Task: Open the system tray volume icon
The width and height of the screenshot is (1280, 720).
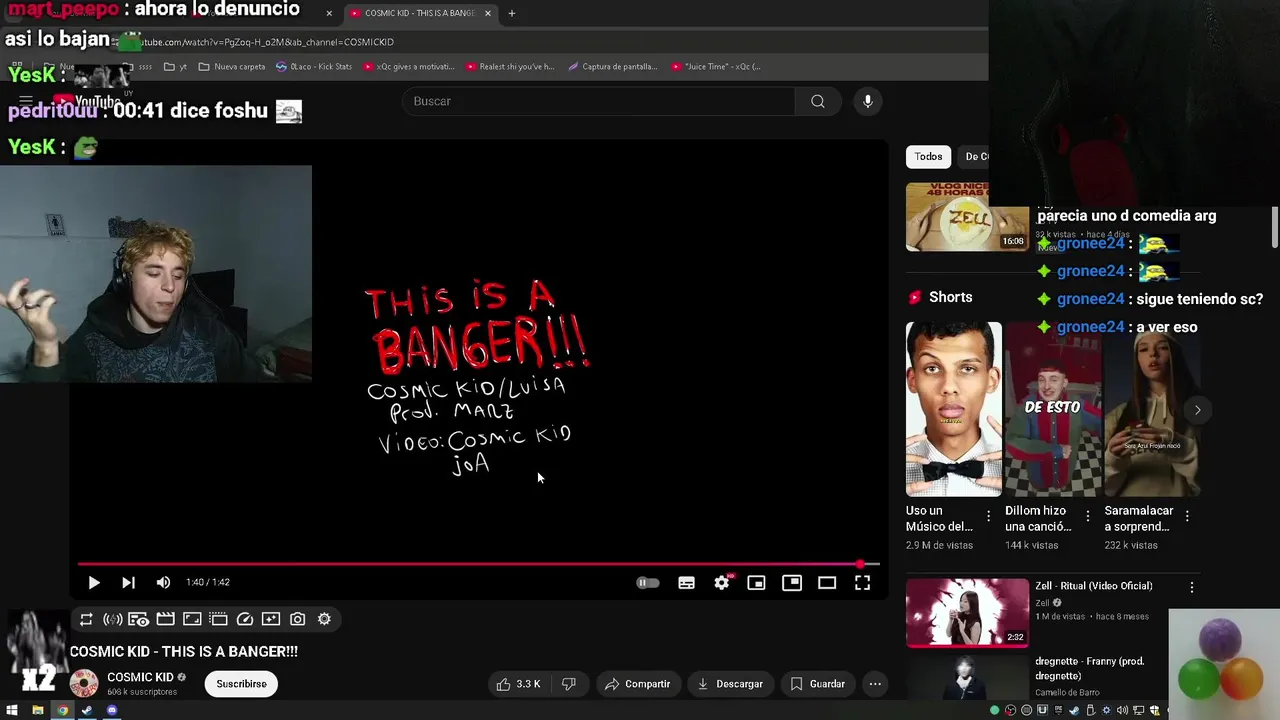Action: tap(1121, 710)
